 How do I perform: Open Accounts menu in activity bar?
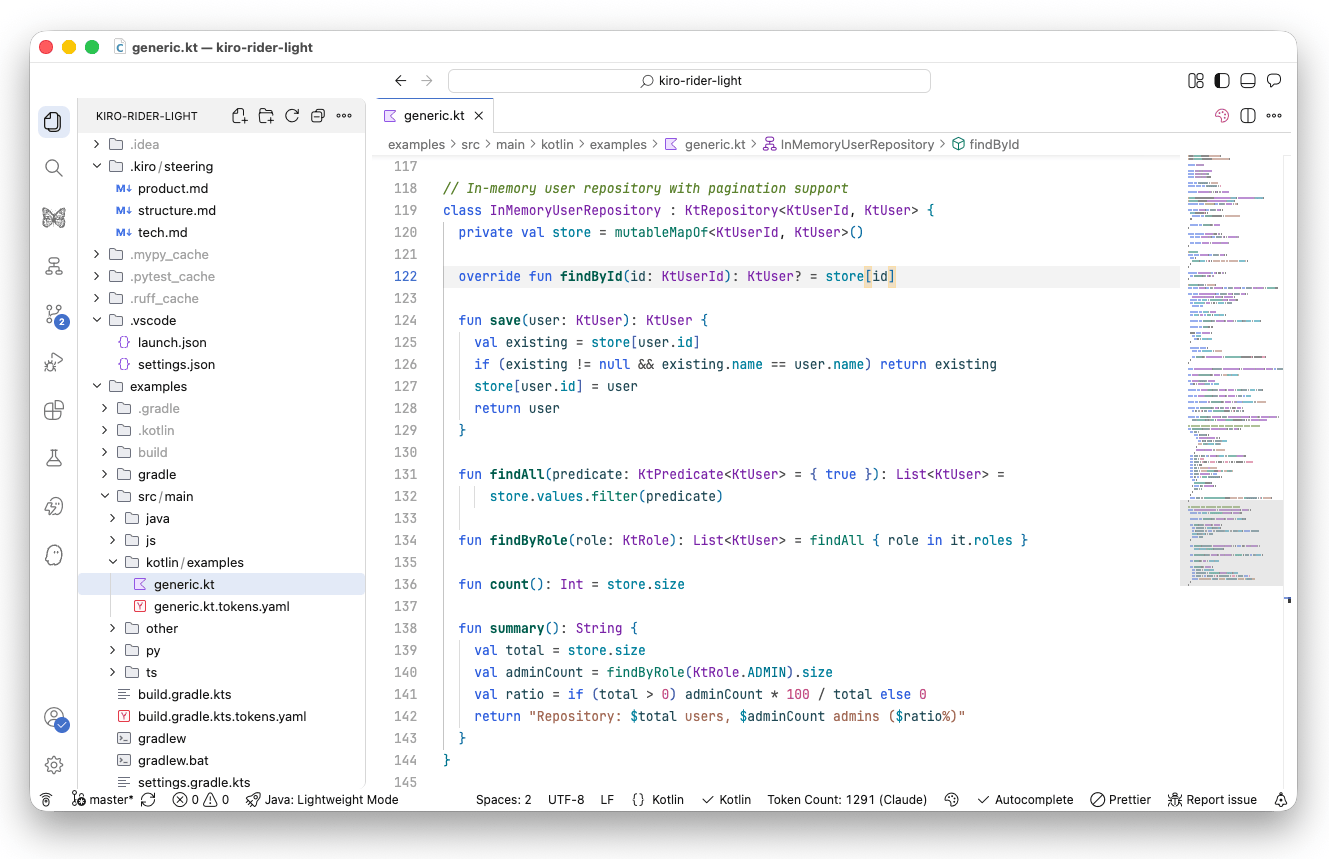54,718
